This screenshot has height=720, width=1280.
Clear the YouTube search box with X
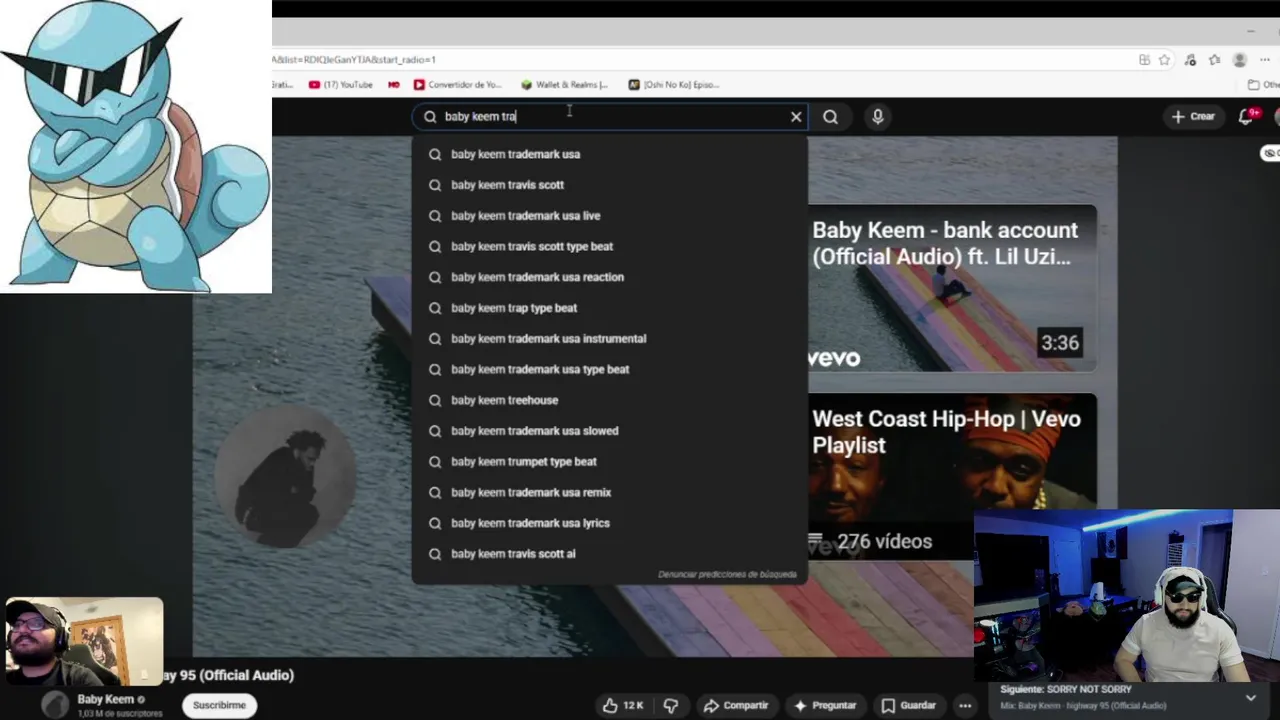click(796, 117)
